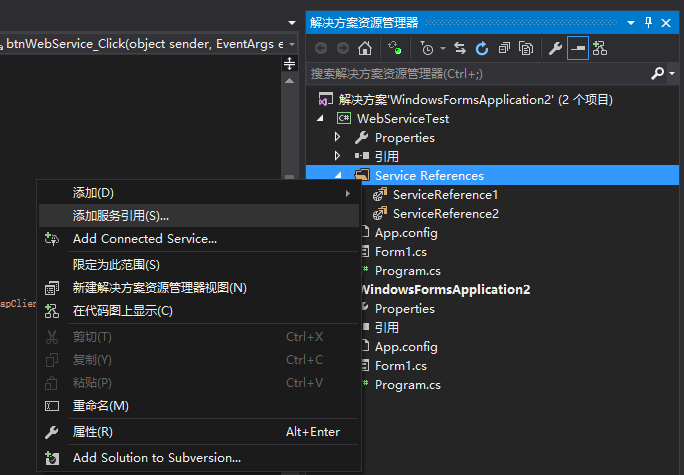Pin the Solution Explorer panel with the pushpin
Image resolution: width=684 pixels, height=475 pixels.
pyautogui.click(x=649, y=22)
